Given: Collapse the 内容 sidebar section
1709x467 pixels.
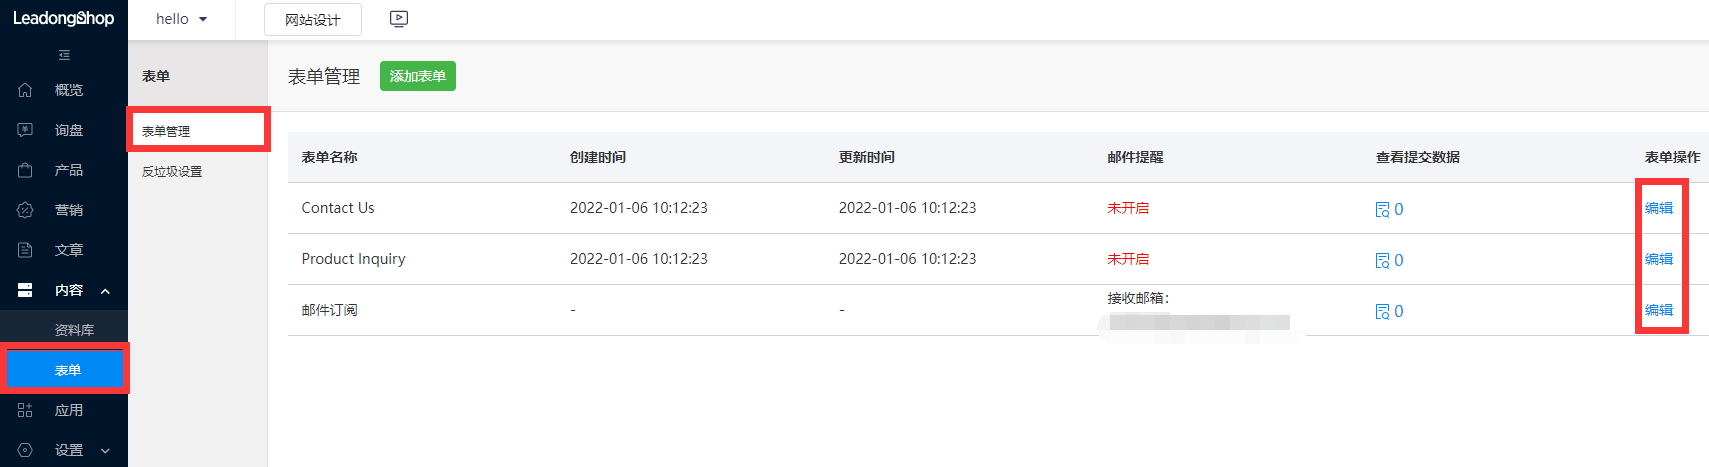Looking at the screenshot, I should [105, 291].
